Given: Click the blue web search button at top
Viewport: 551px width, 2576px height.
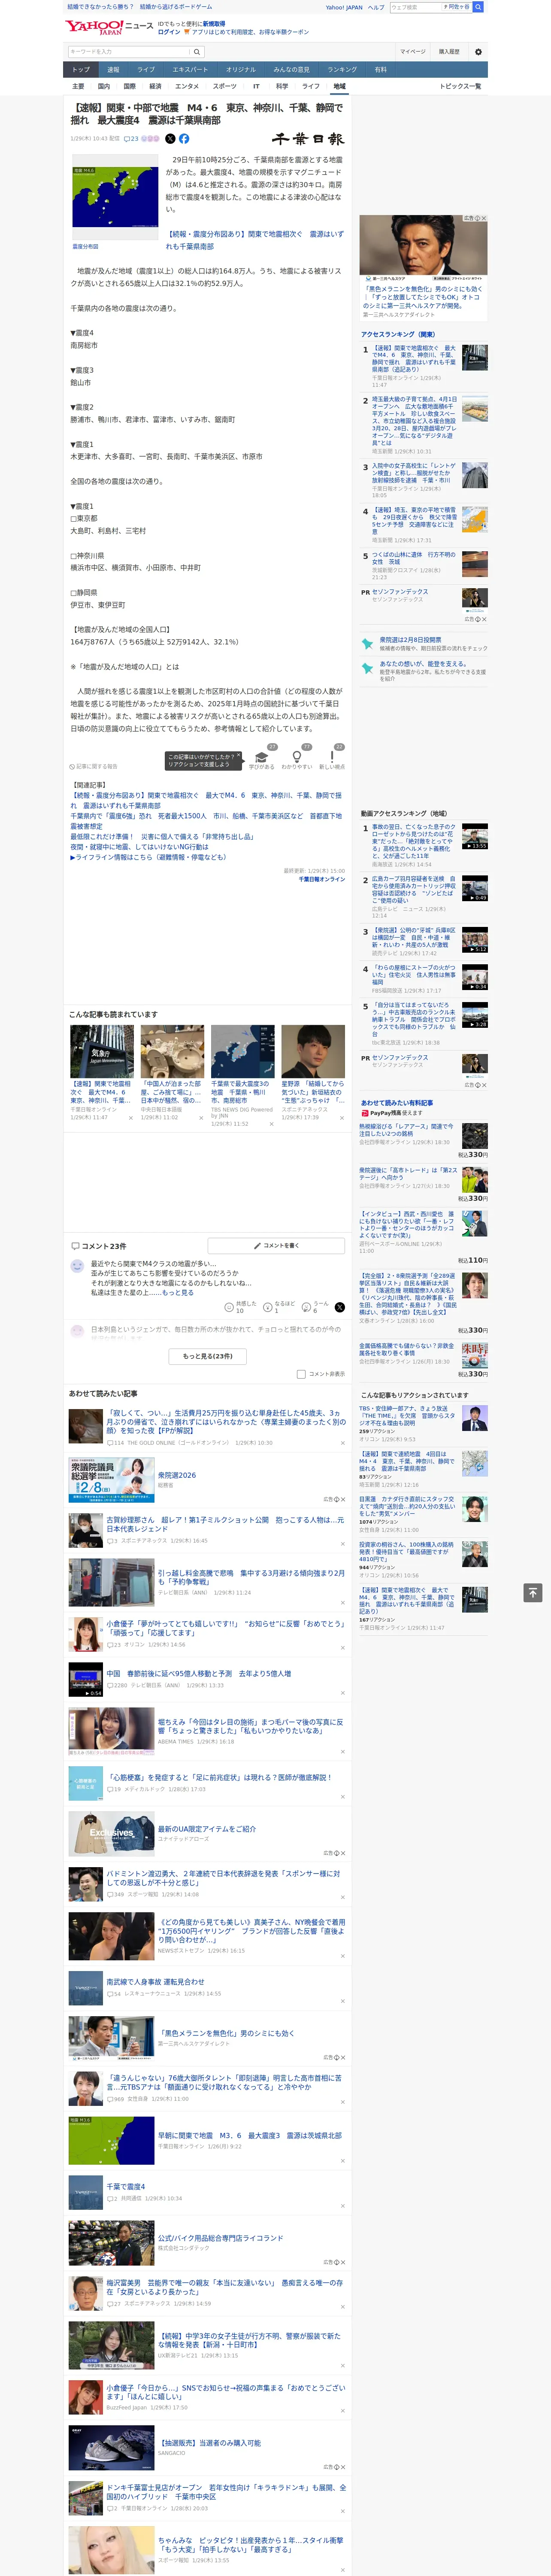Looking at the screenshot, I should click(x=478, y=7).
